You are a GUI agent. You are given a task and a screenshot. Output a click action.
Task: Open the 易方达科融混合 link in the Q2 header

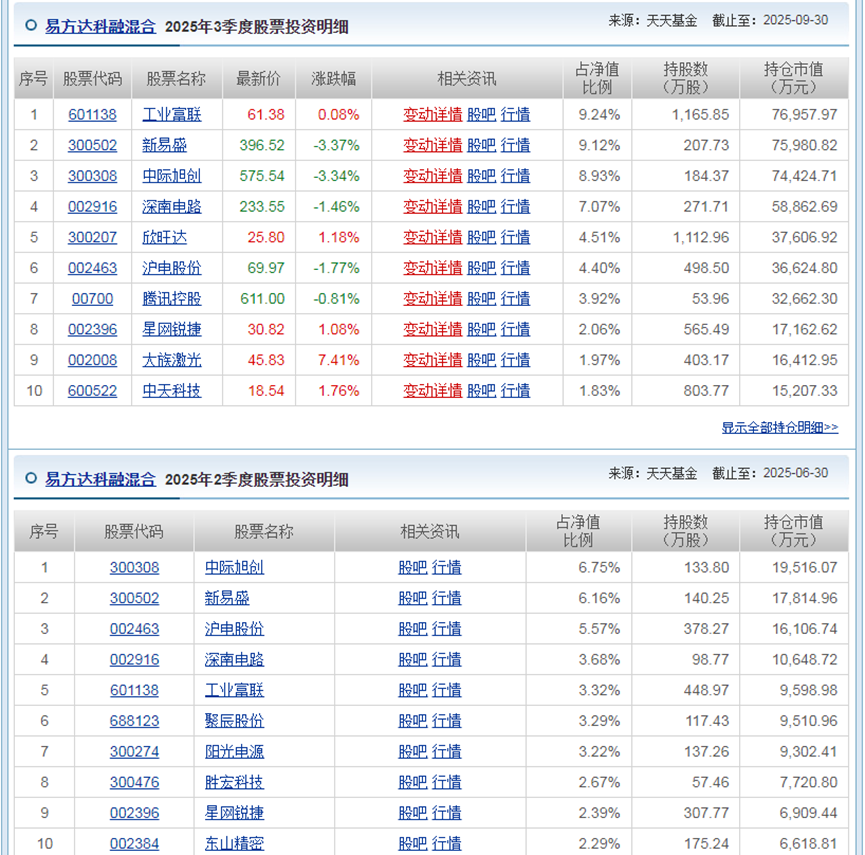pyautogui.click(x=100, y=479)
